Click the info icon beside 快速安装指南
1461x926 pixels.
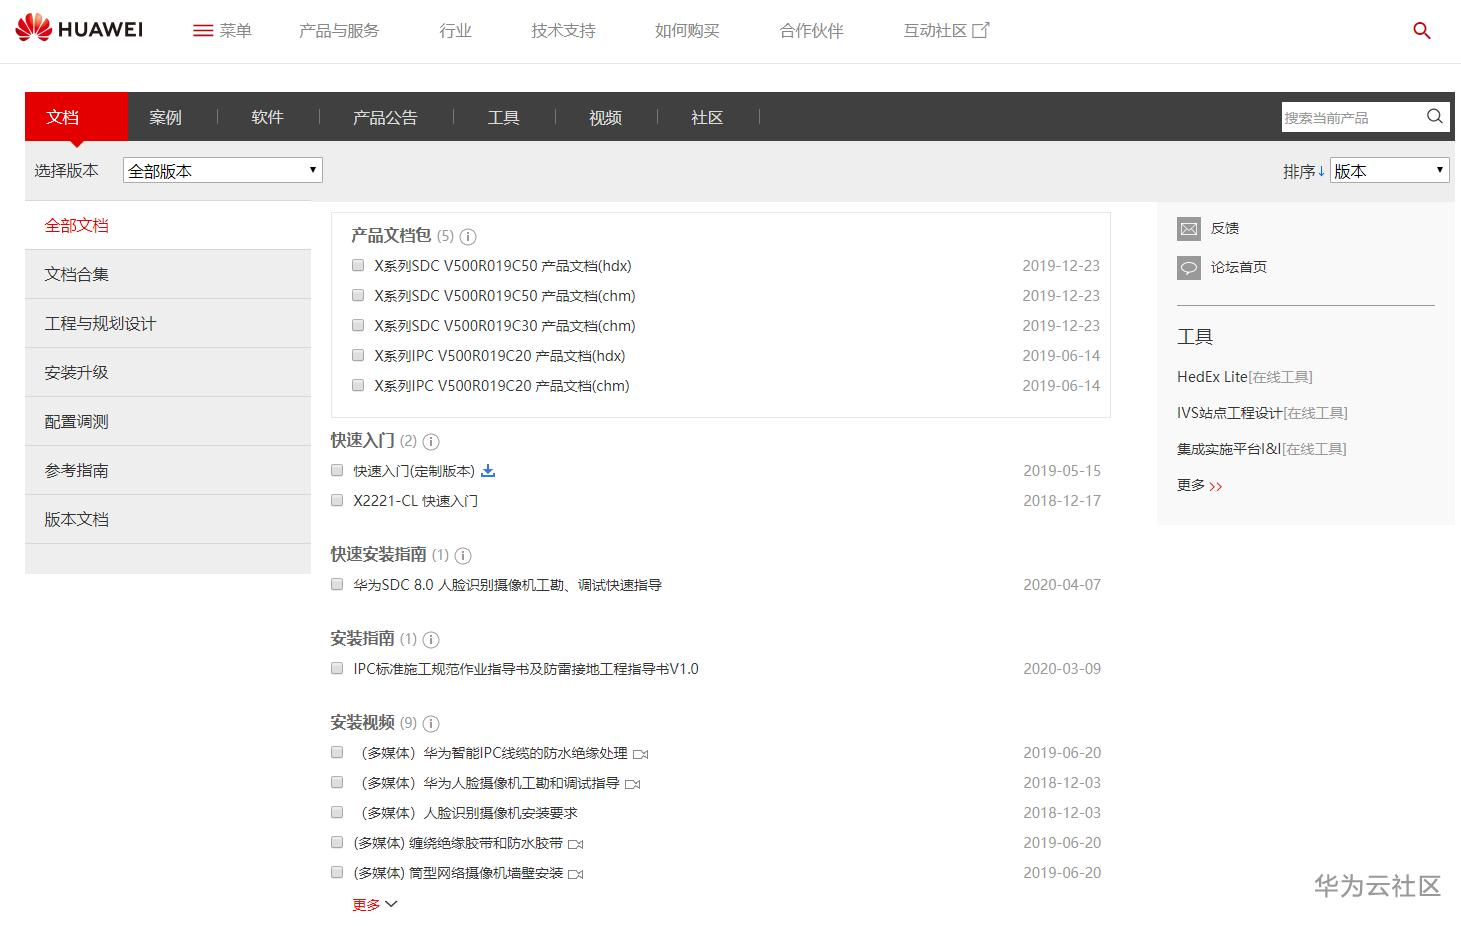(463, 556)
